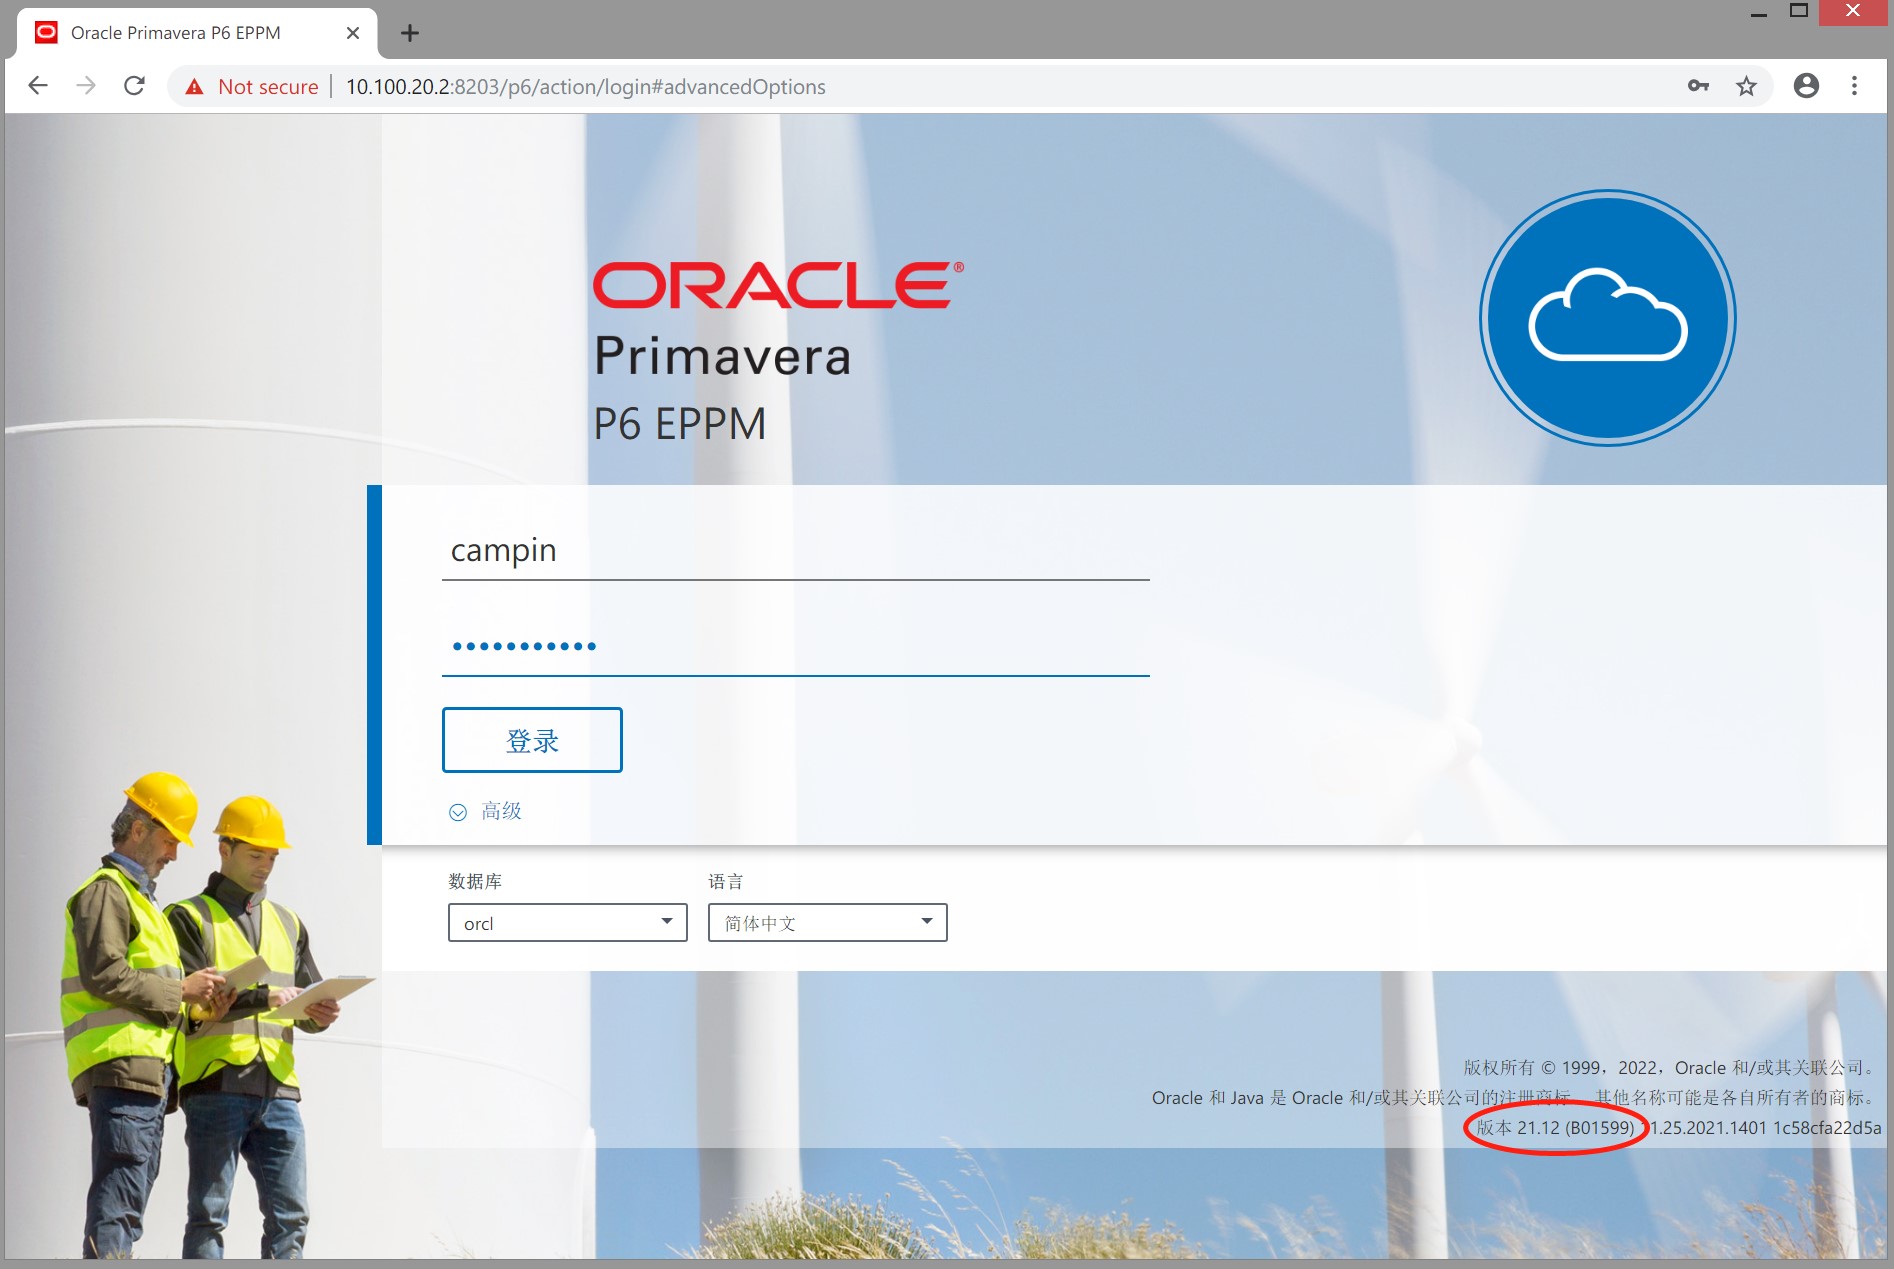Image resolution: width=1894 pixels, height=1269 pixels.
Task: Bookmark this page with star icon
Action: point(1746,86)
